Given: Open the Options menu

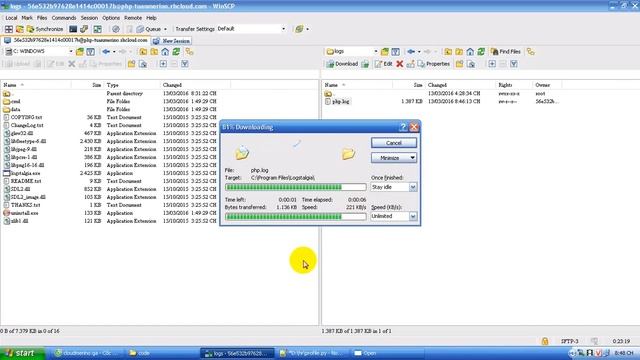Looking at the screenshot, I should [x=111, y=18].
